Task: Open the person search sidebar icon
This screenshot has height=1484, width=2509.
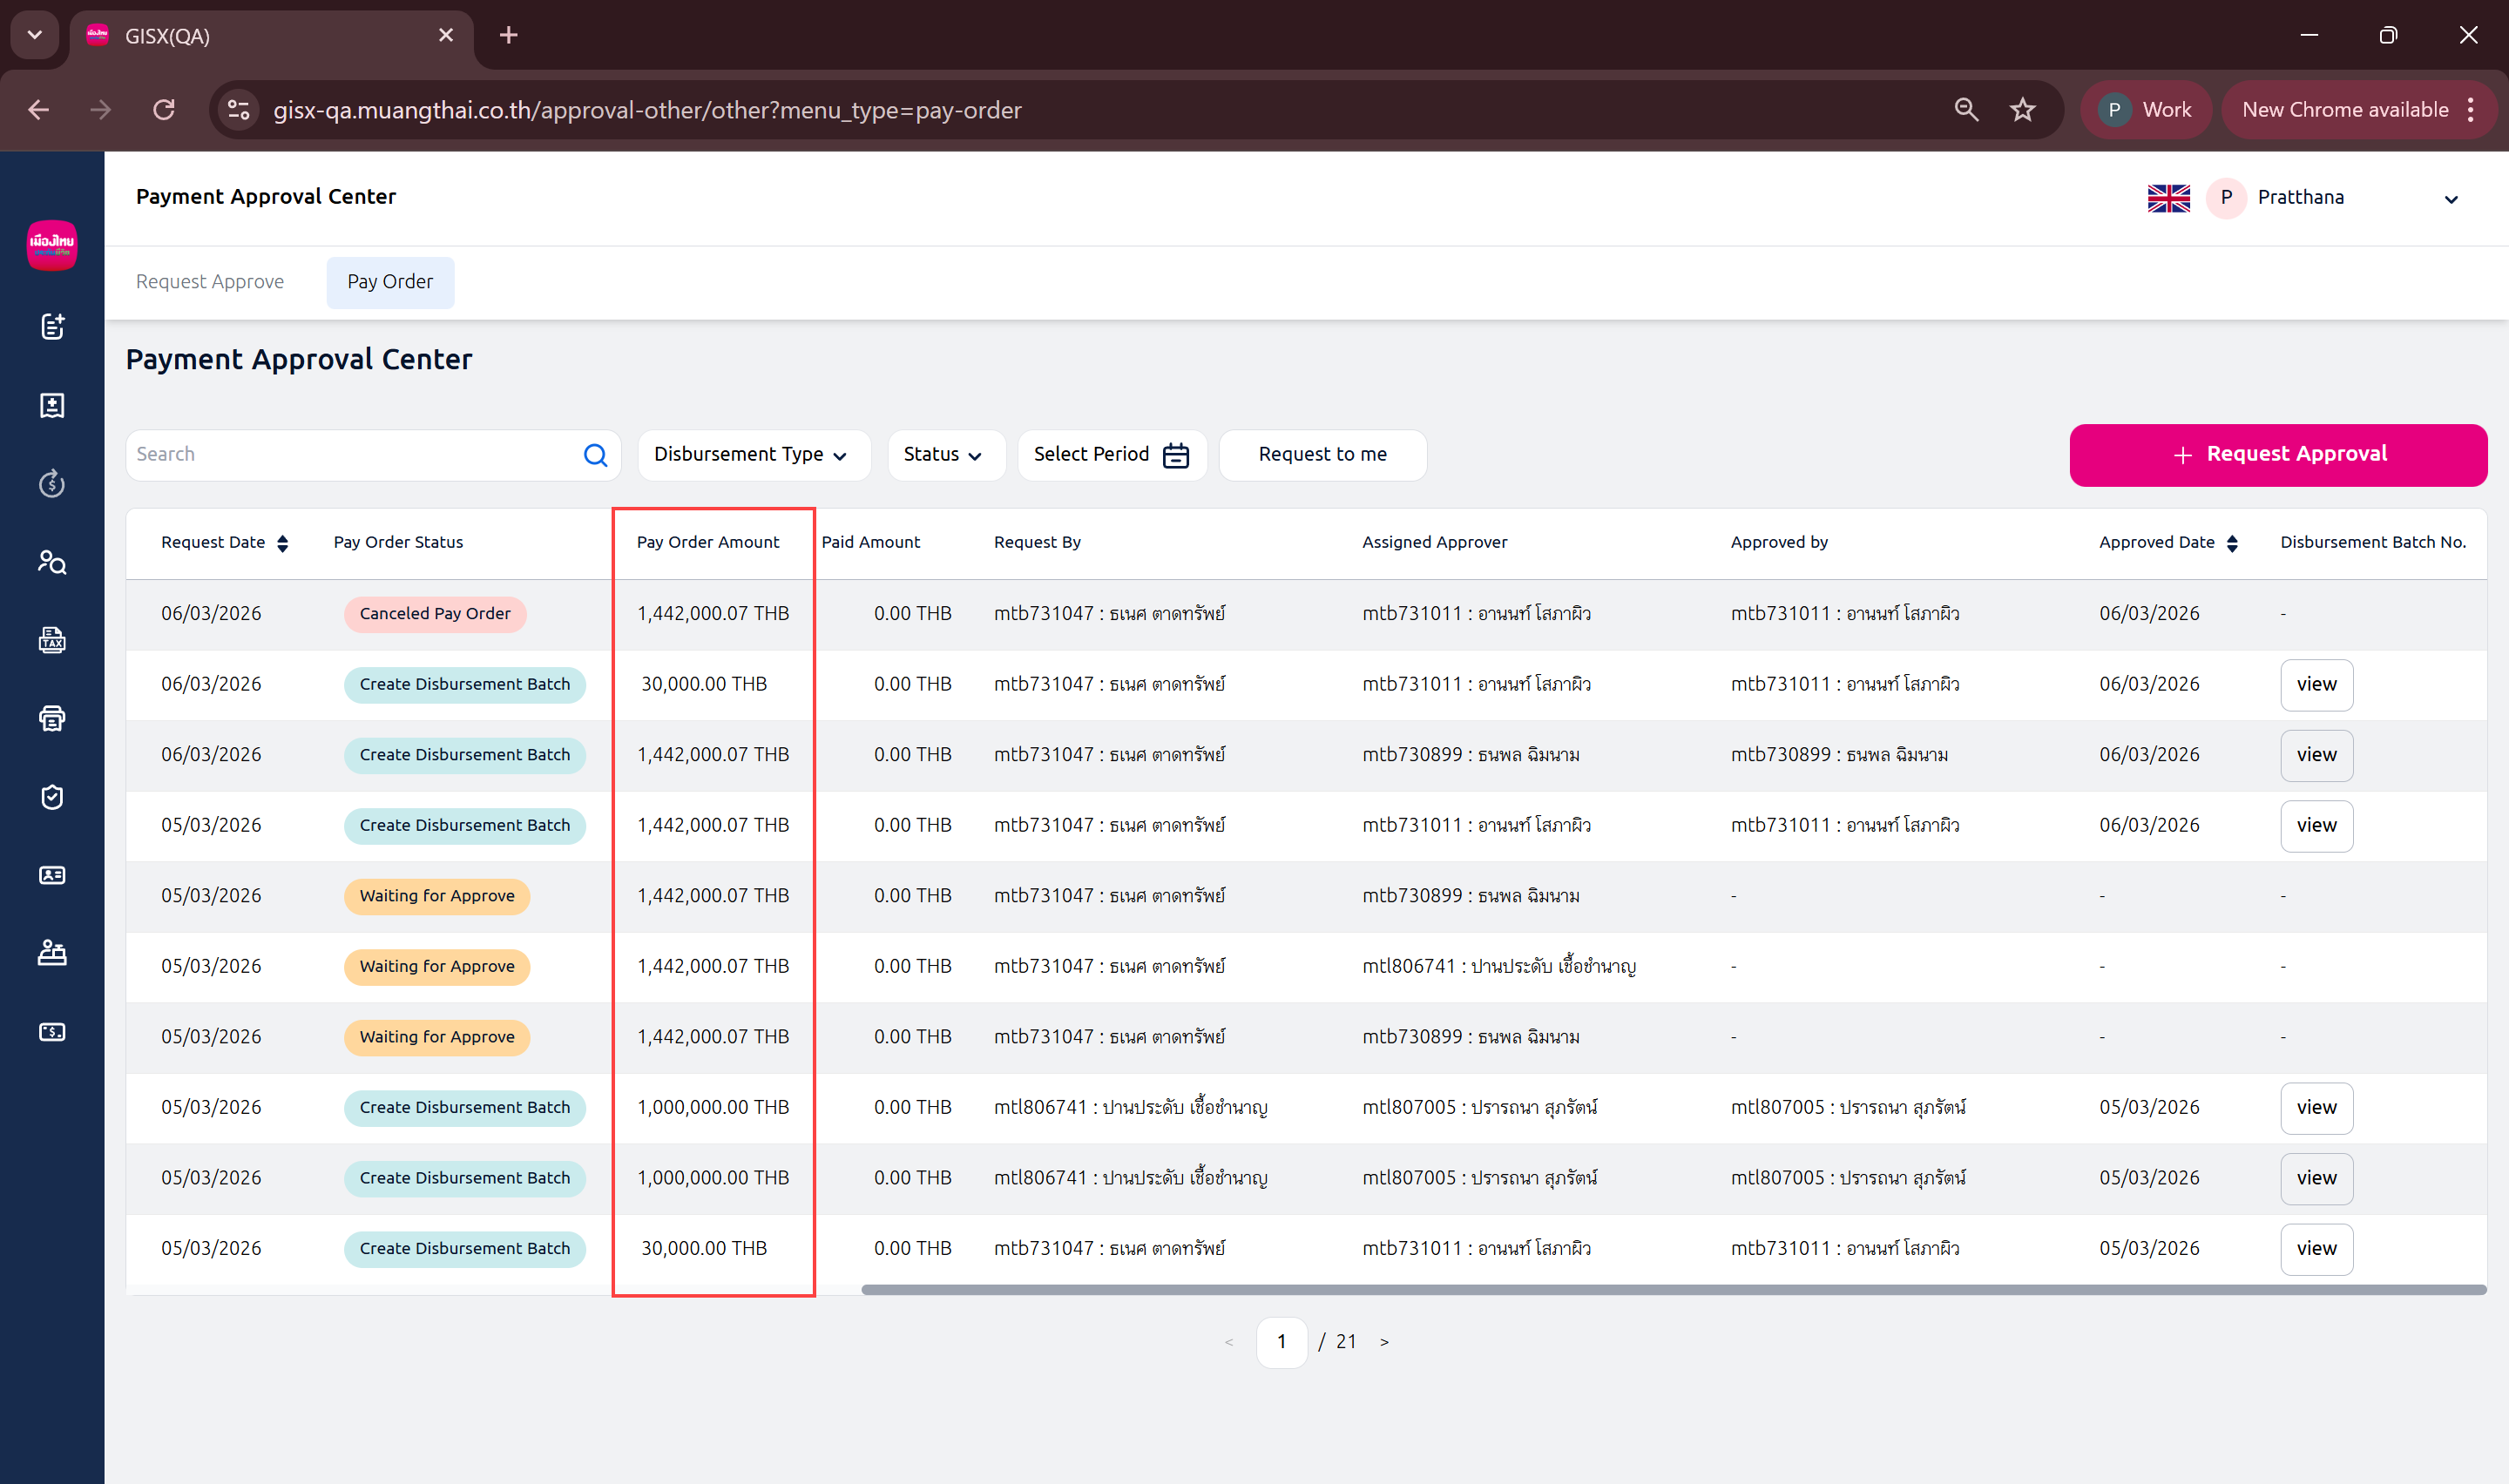Action: [52, 562]
